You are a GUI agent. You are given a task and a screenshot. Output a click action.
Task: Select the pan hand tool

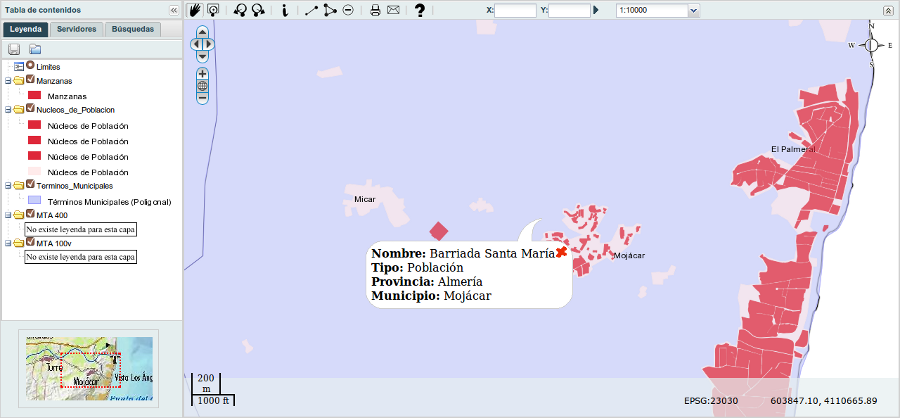[x=195, y=10]
